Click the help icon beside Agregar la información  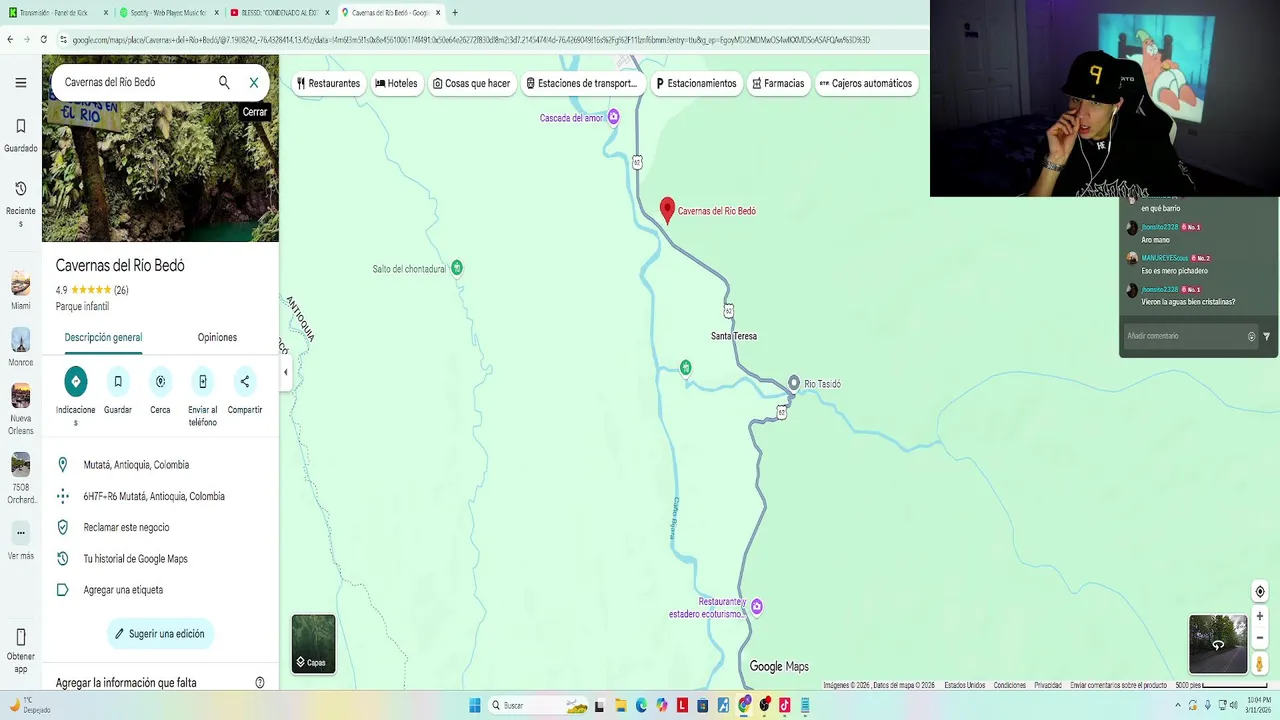point(260,683)
